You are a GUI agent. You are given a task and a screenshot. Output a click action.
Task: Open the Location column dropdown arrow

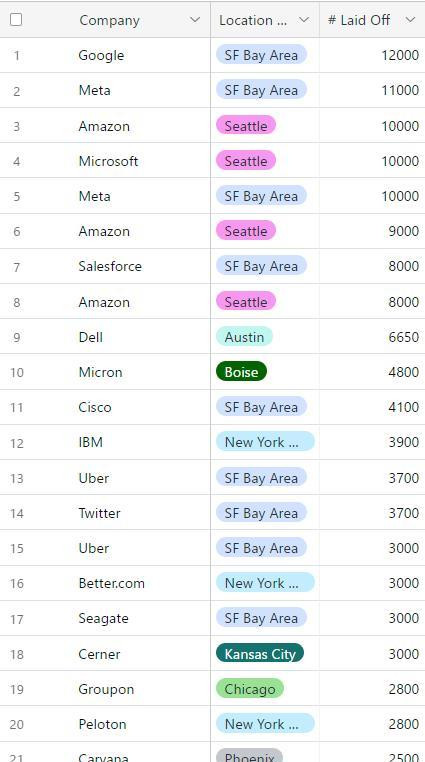(304, 20)
